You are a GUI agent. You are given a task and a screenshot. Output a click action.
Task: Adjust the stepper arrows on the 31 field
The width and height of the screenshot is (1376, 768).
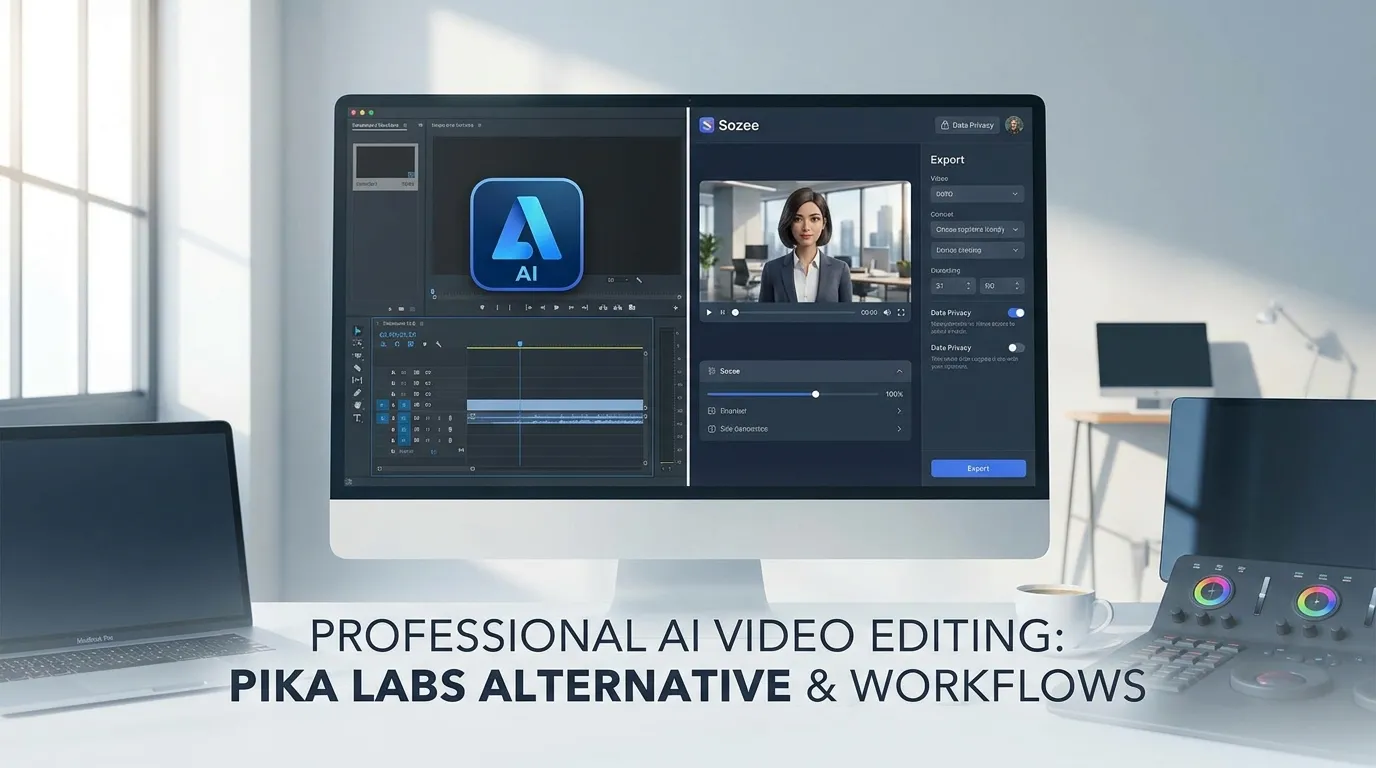point(968,286)
